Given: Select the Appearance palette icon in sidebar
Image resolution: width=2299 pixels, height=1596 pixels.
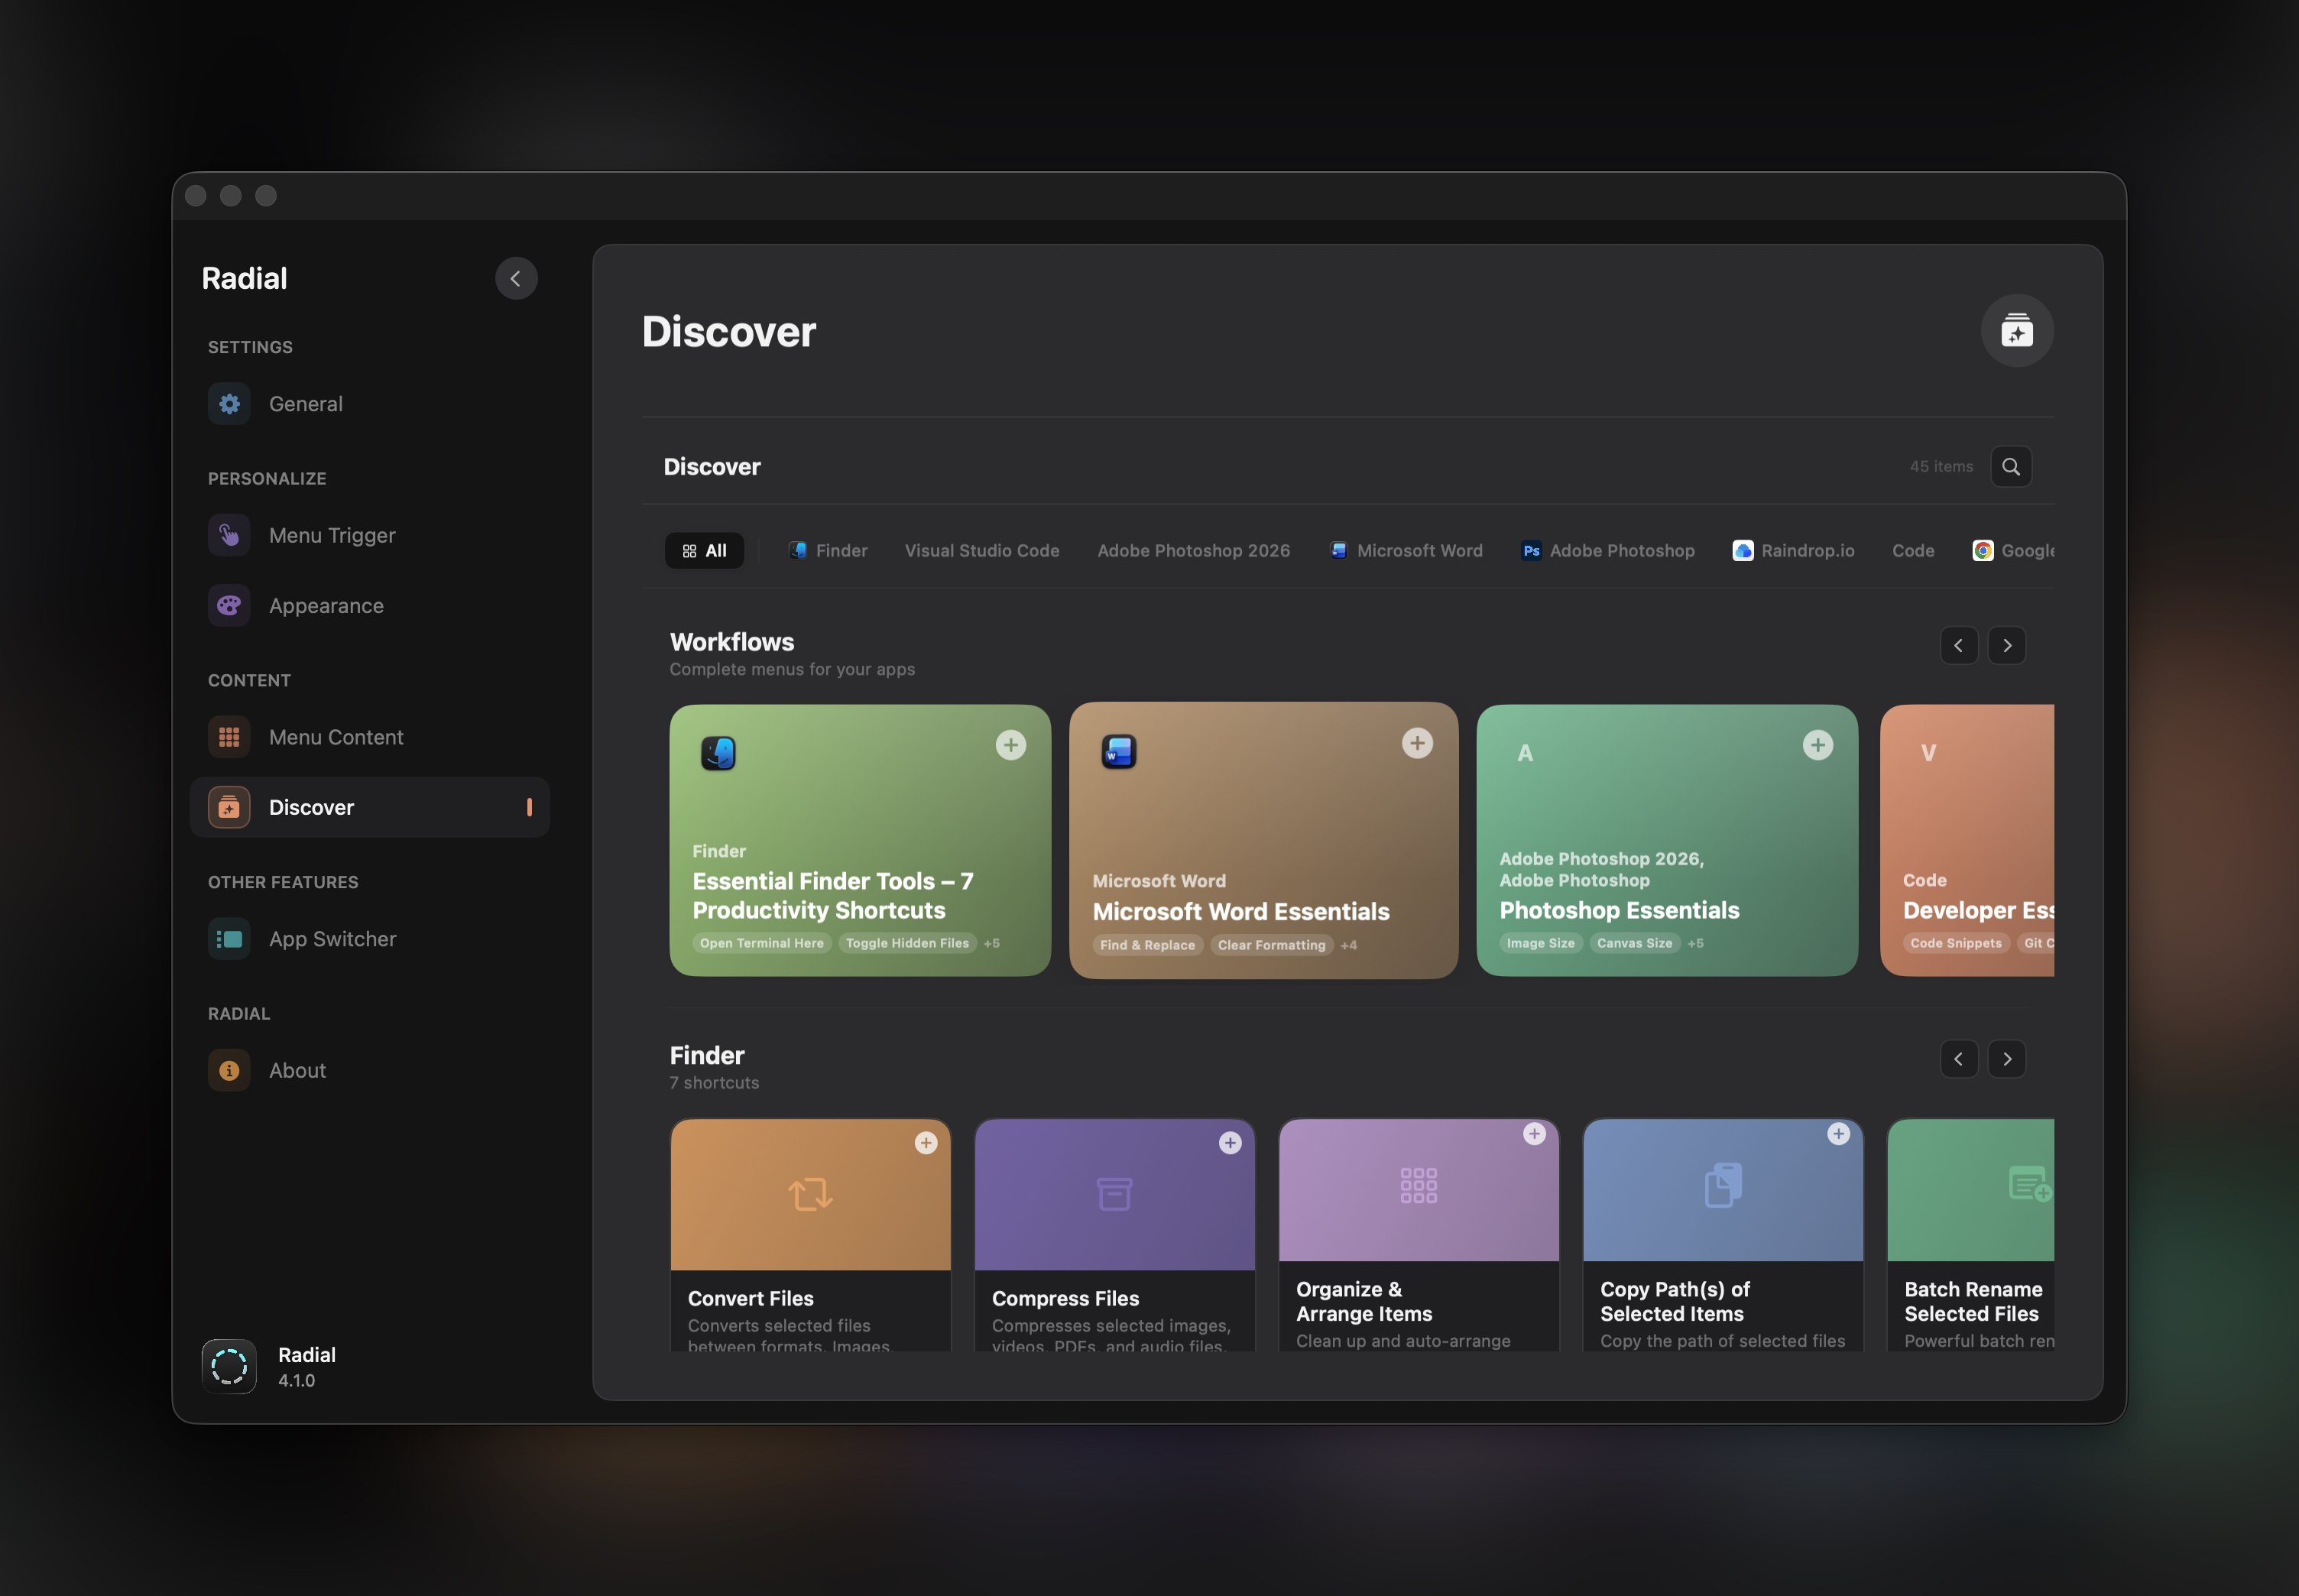Looking at the screenshot, I should 229,605.
